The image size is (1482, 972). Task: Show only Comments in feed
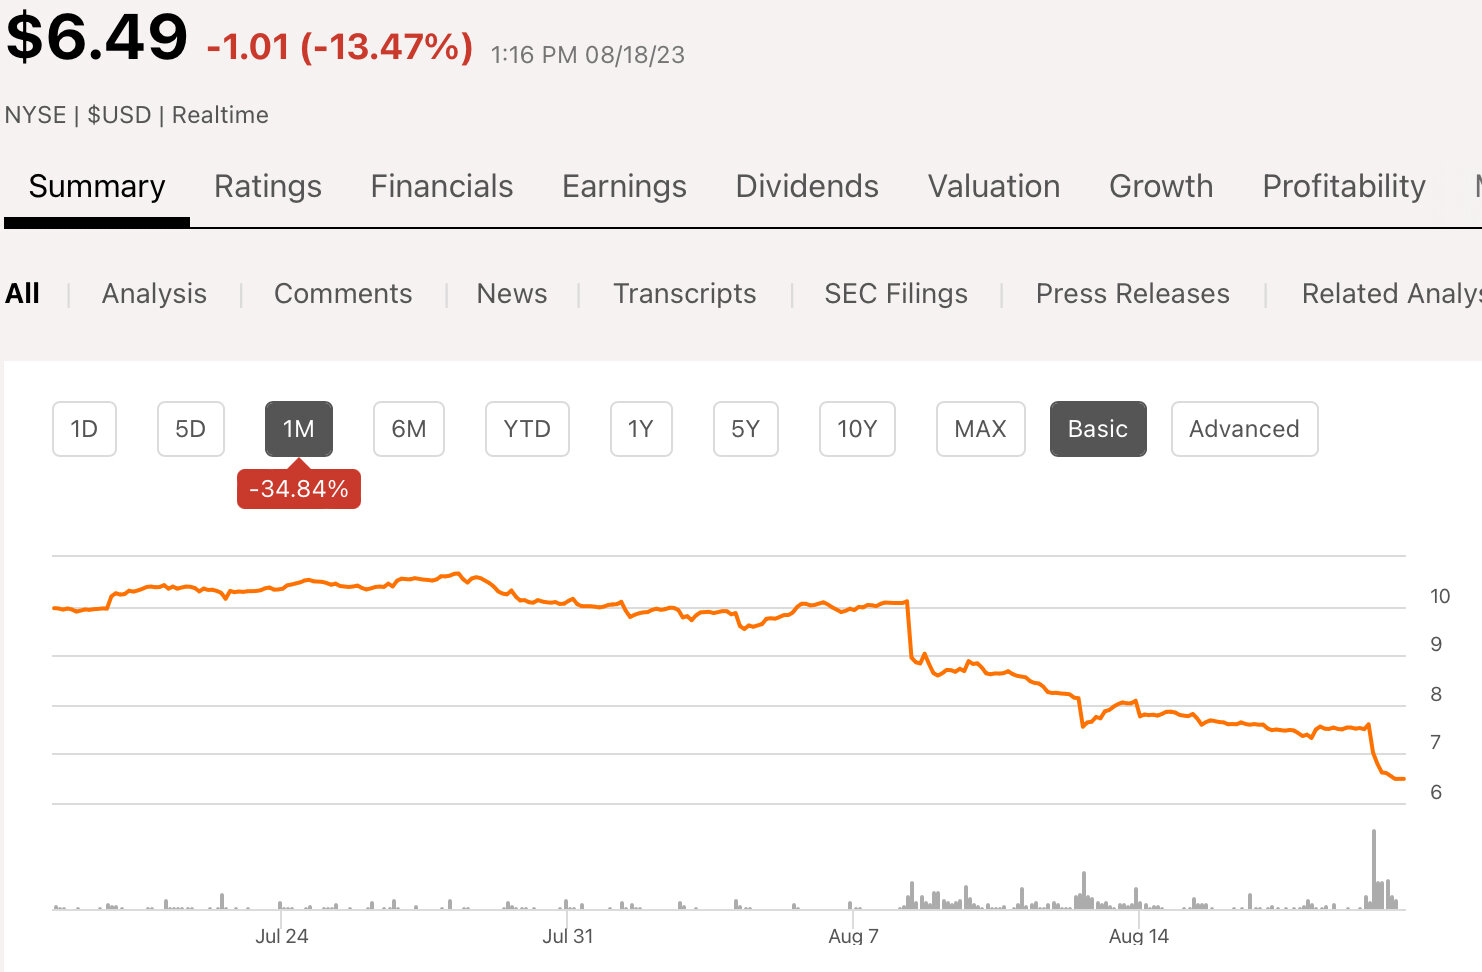(x=343, y=294)
